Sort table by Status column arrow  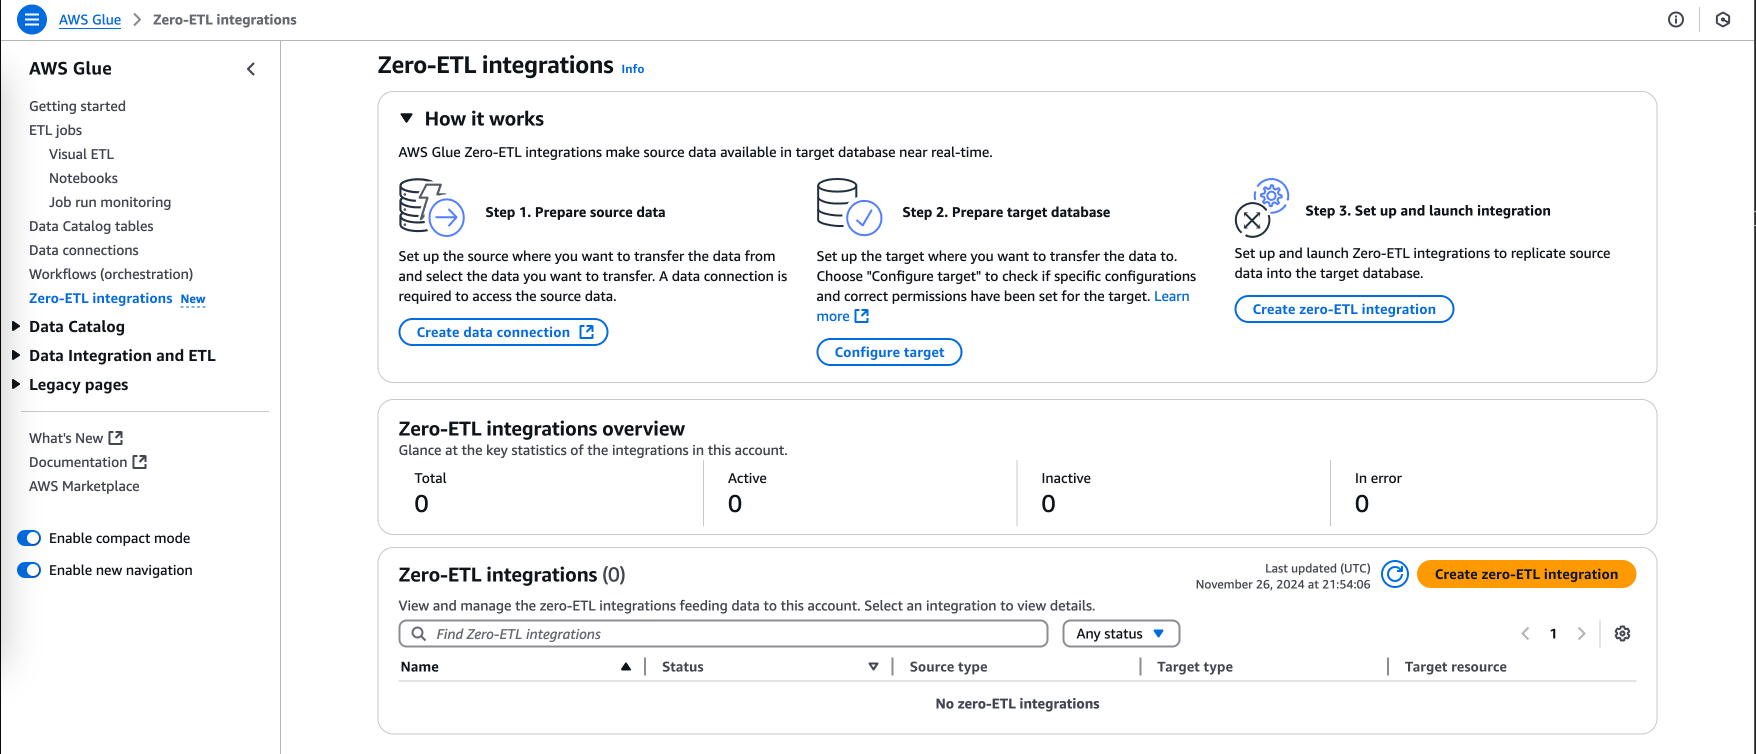pyautogui.click(x=873, y=667)
